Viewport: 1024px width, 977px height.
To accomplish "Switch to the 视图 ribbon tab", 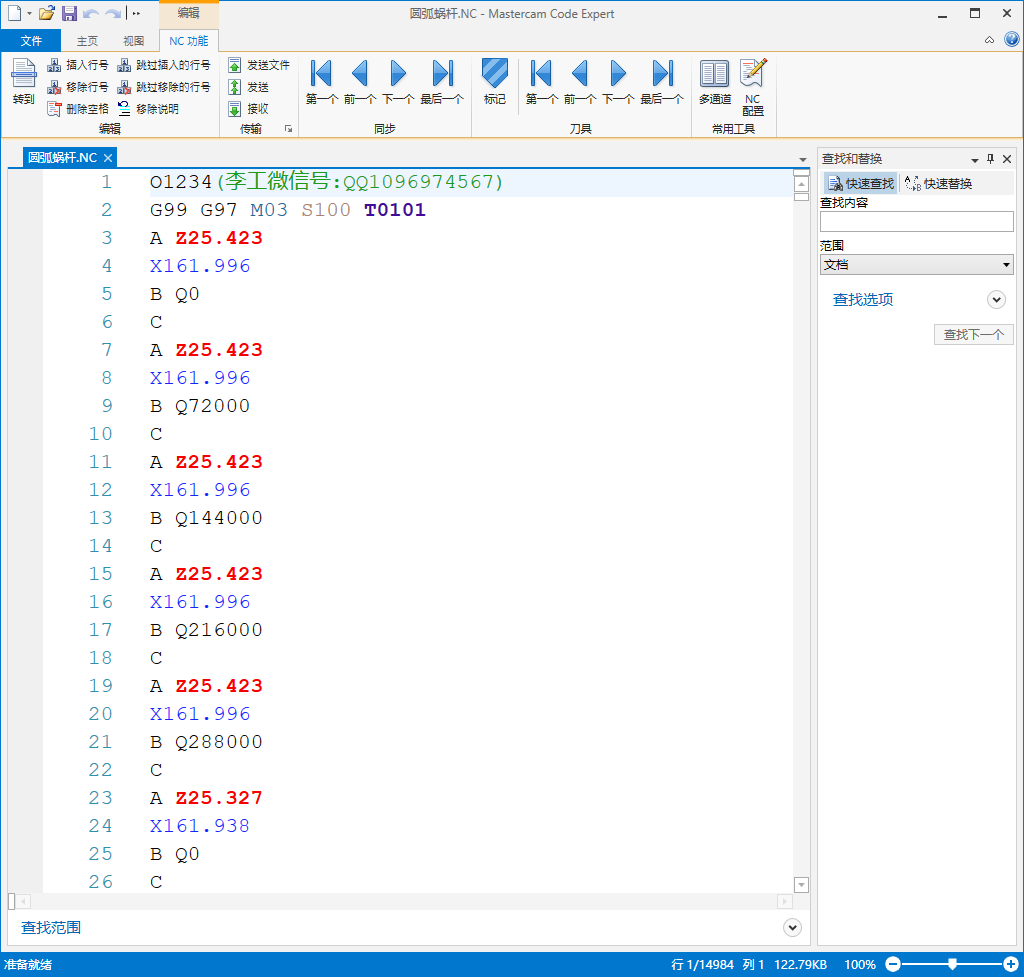I will 133,40.
